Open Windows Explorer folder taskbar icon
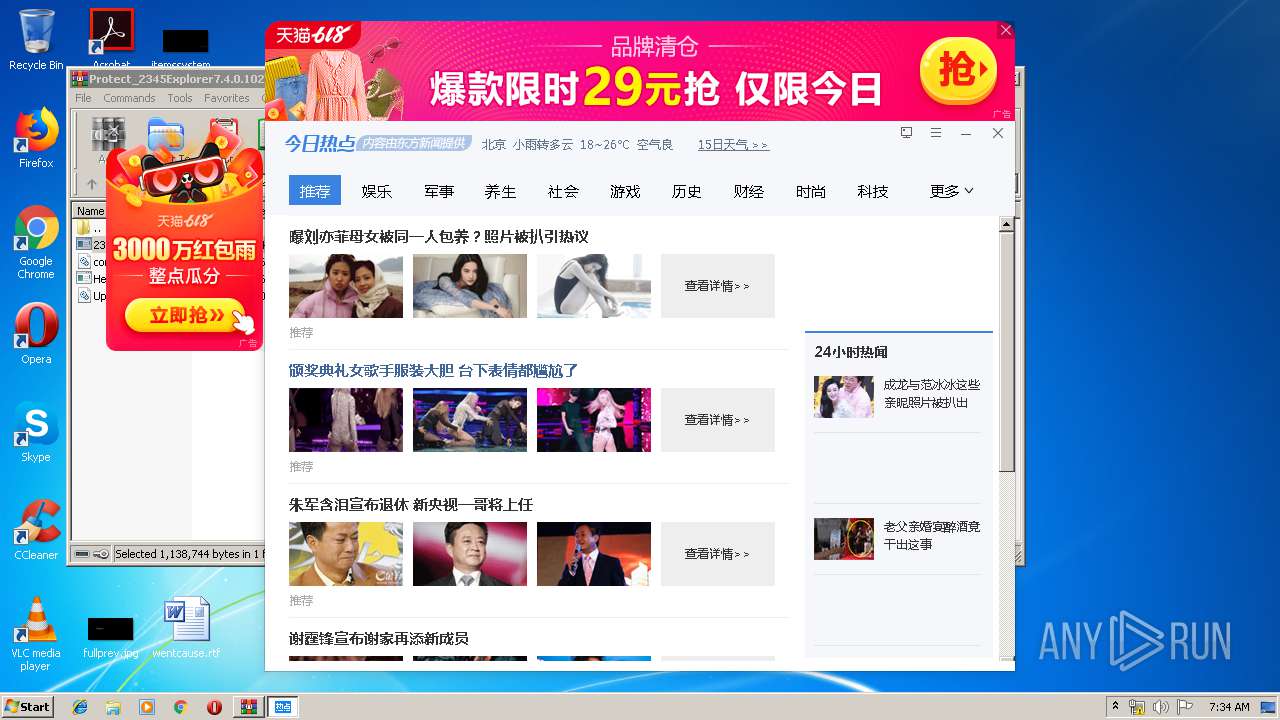 click(113, 707)
